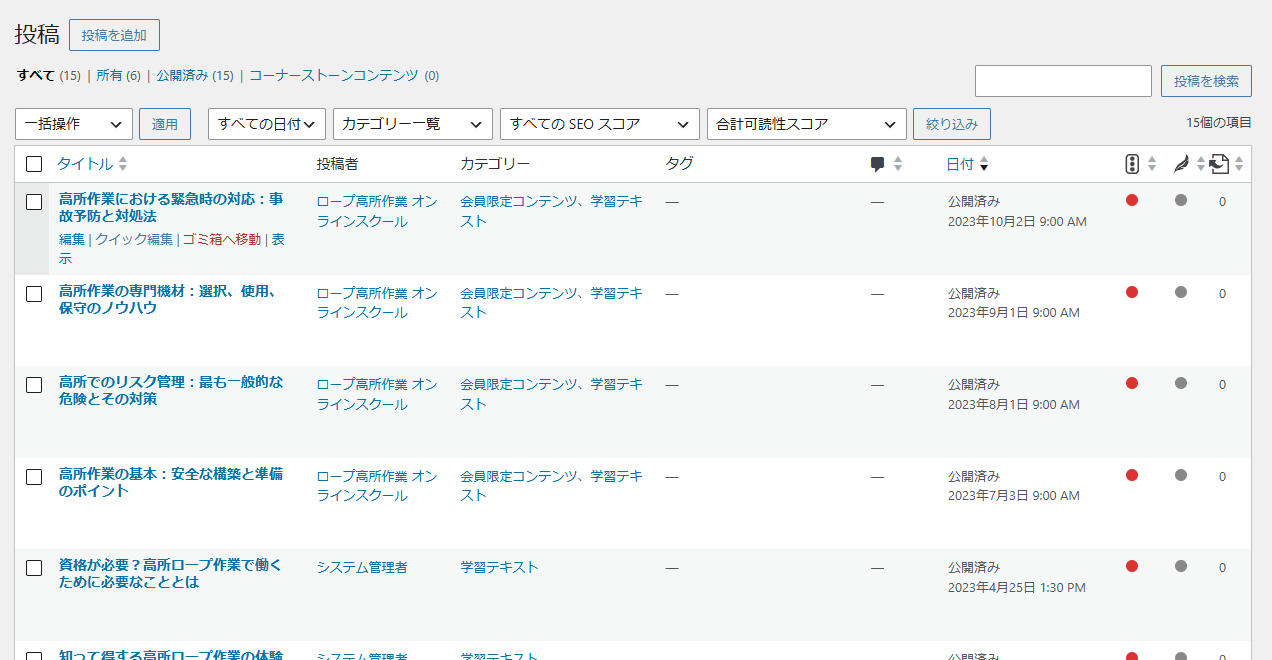
Task: Click sort arrows next to タイトル header
Action: (123, 164)
